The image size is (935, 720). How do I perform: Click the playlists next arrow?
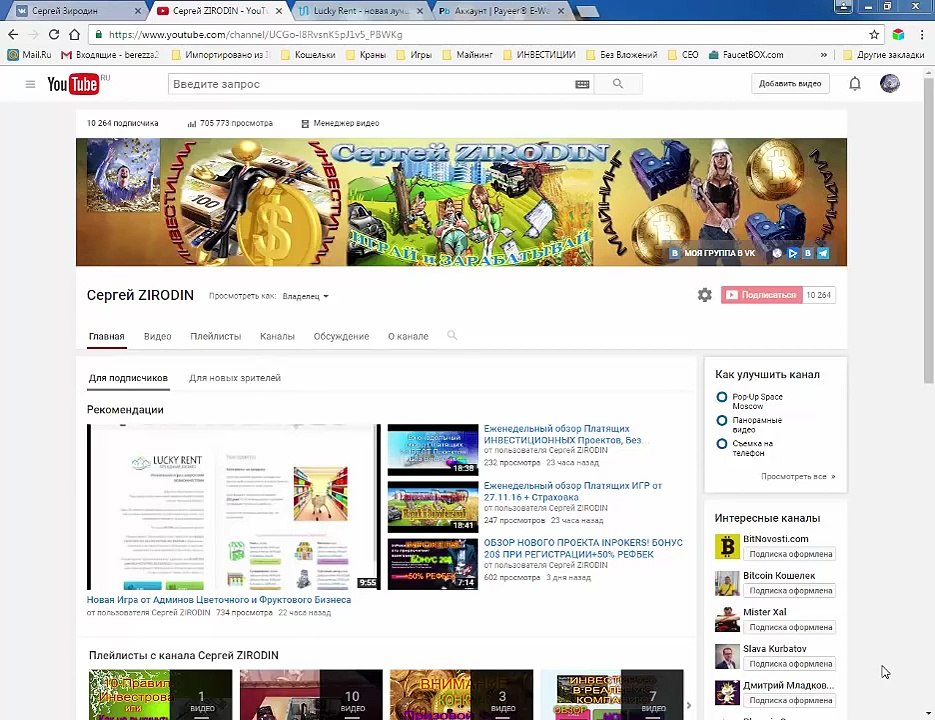(689, 705)
